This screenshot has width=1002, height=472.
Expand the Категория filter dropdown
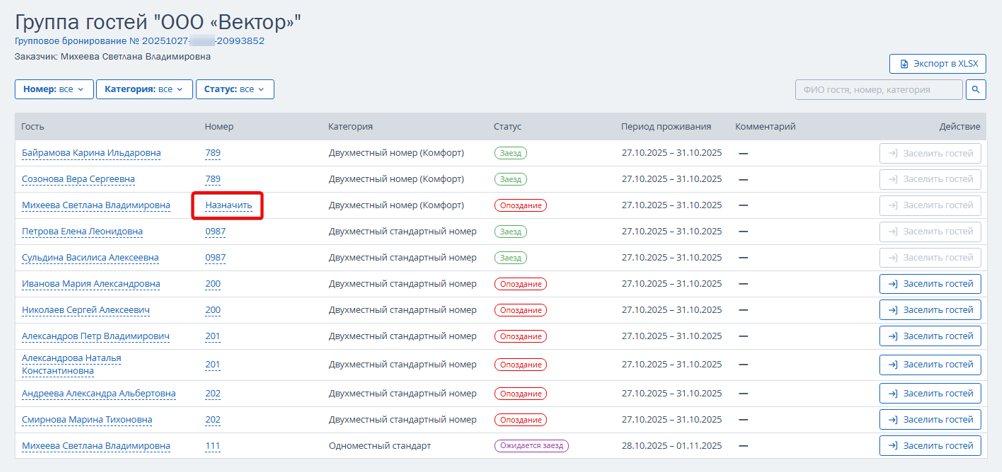[144, 90]
